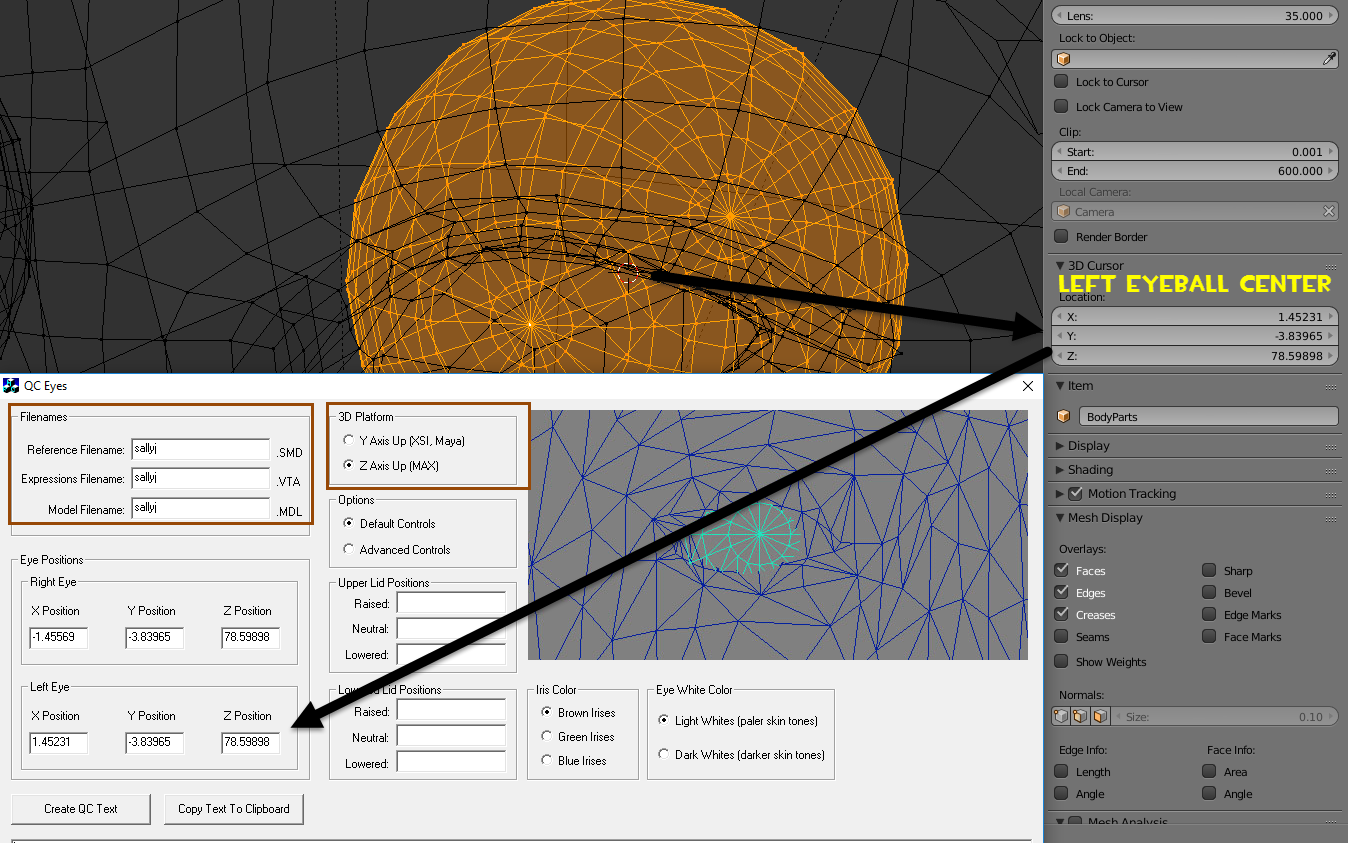Image resolution: width=1348 pixels, height=843 pixels.
Task: Enable Face Info Area checkbox
Action: pos(1209,772)
